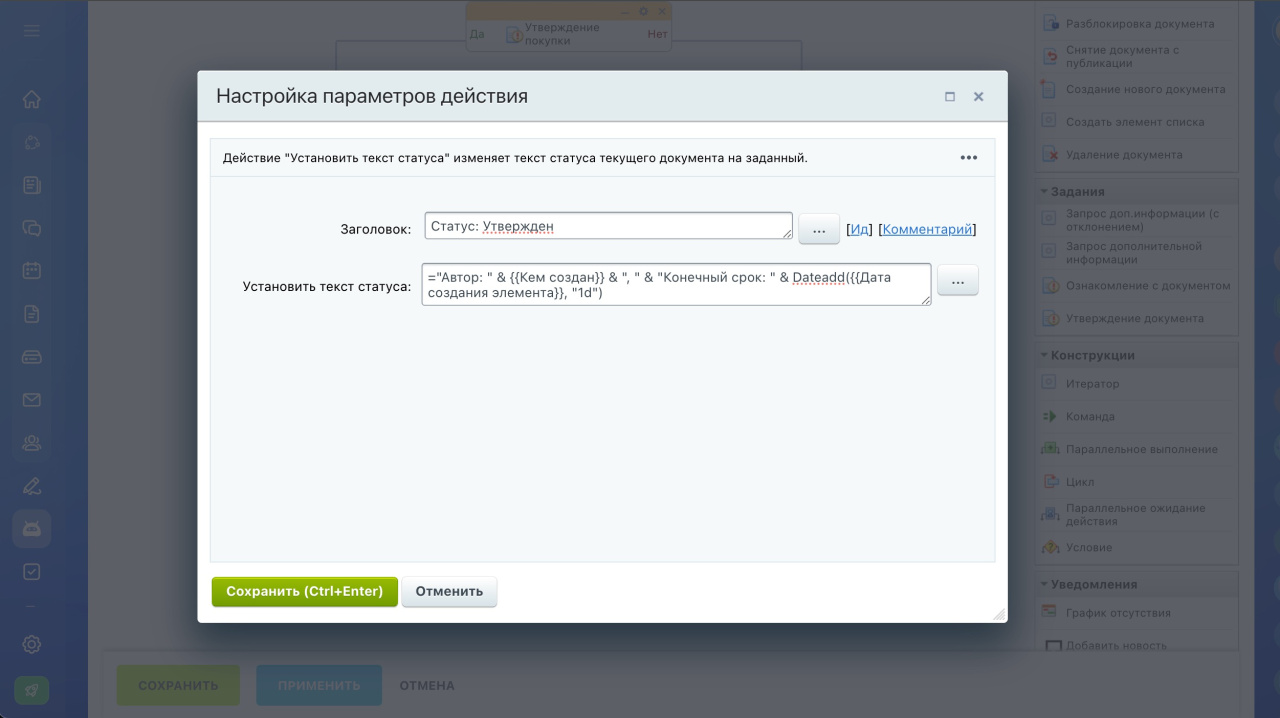
Task: Open the pen signature icon in sidebar
Action: point(32,486)
